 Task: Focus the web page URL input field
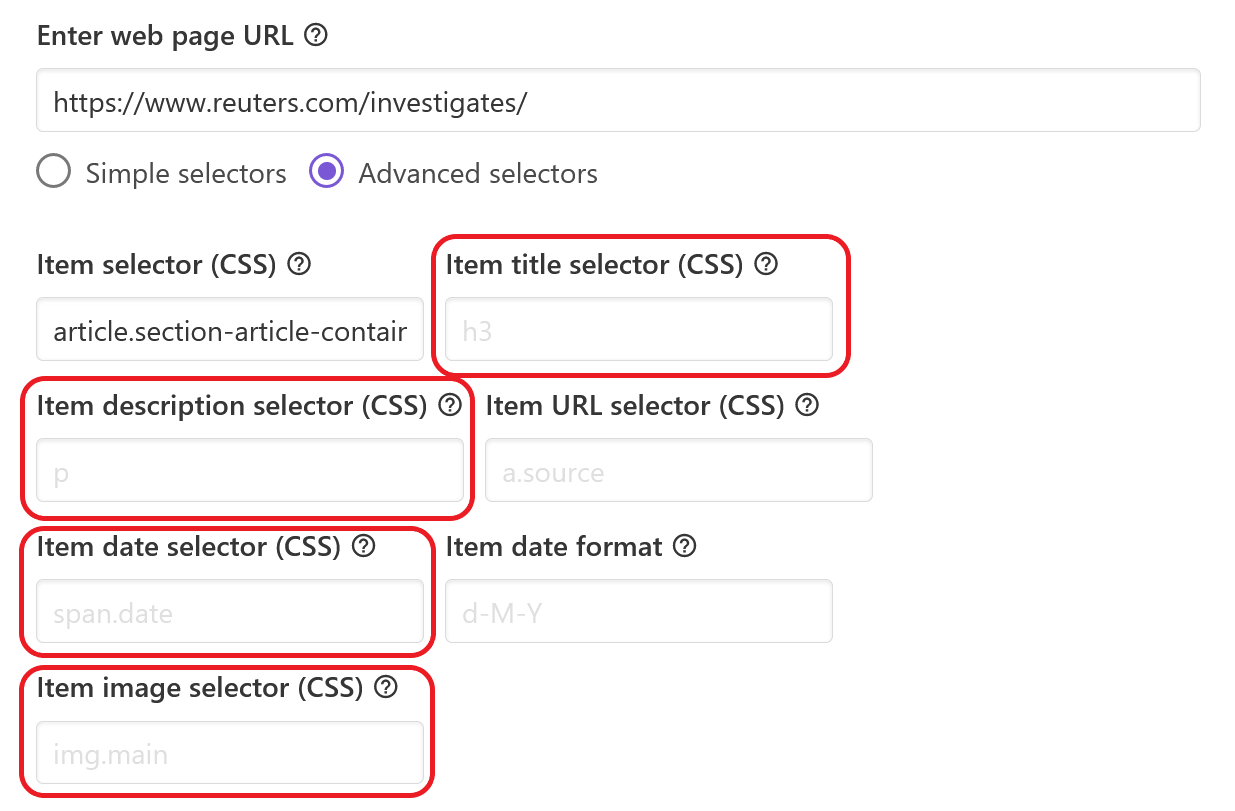[x=618, y=100]
